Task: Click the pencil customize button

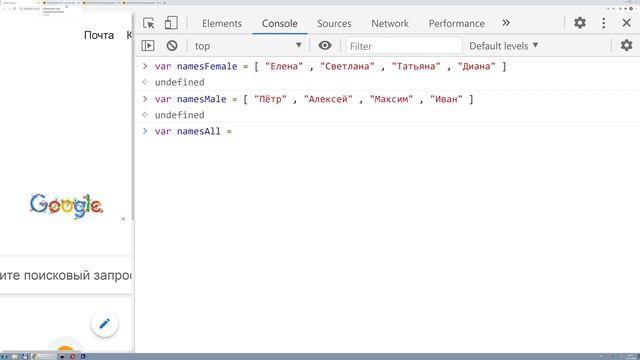Action: [x=104, y=324]
